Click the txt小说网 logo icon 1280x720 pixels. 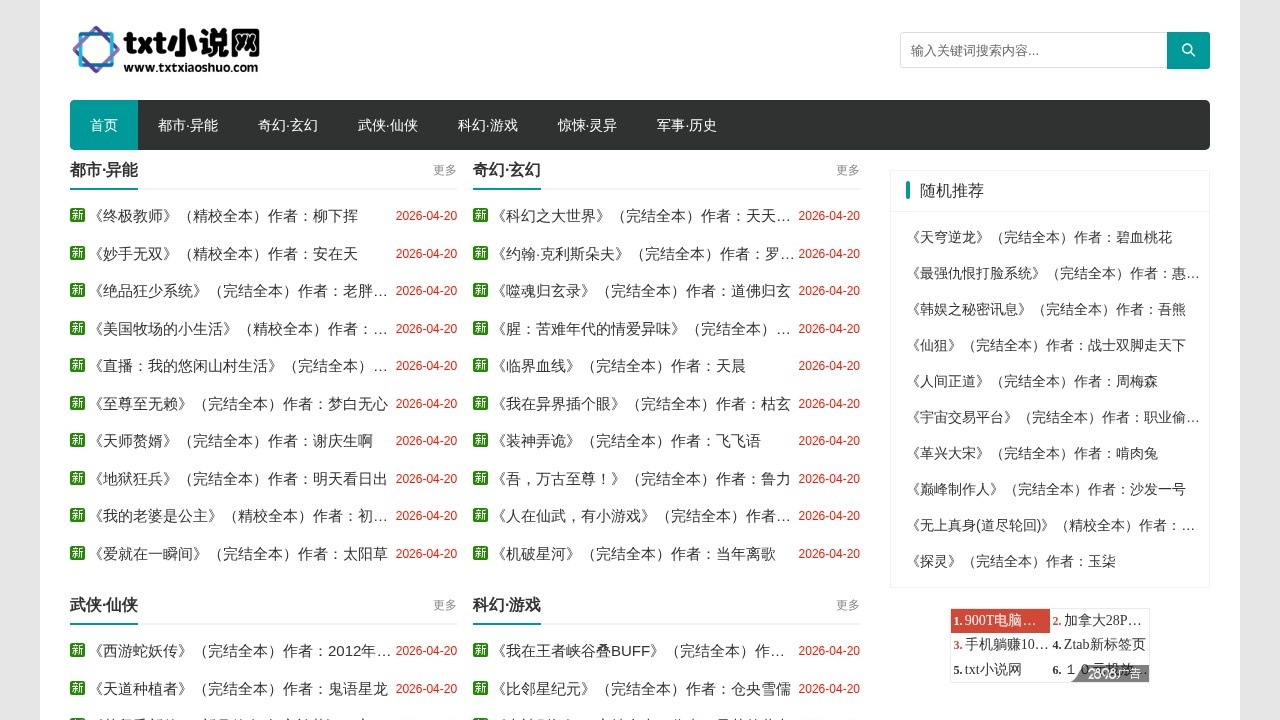pos(96,50)
